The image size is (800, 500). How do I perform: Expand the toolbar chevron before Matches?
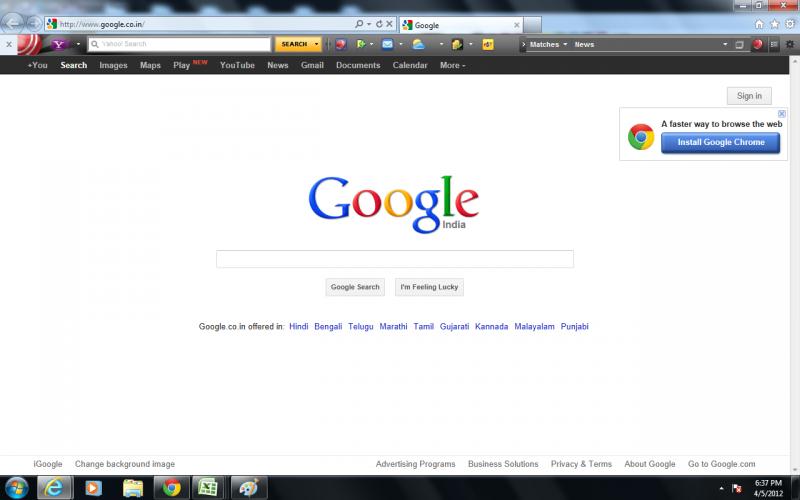coord(523,44)
